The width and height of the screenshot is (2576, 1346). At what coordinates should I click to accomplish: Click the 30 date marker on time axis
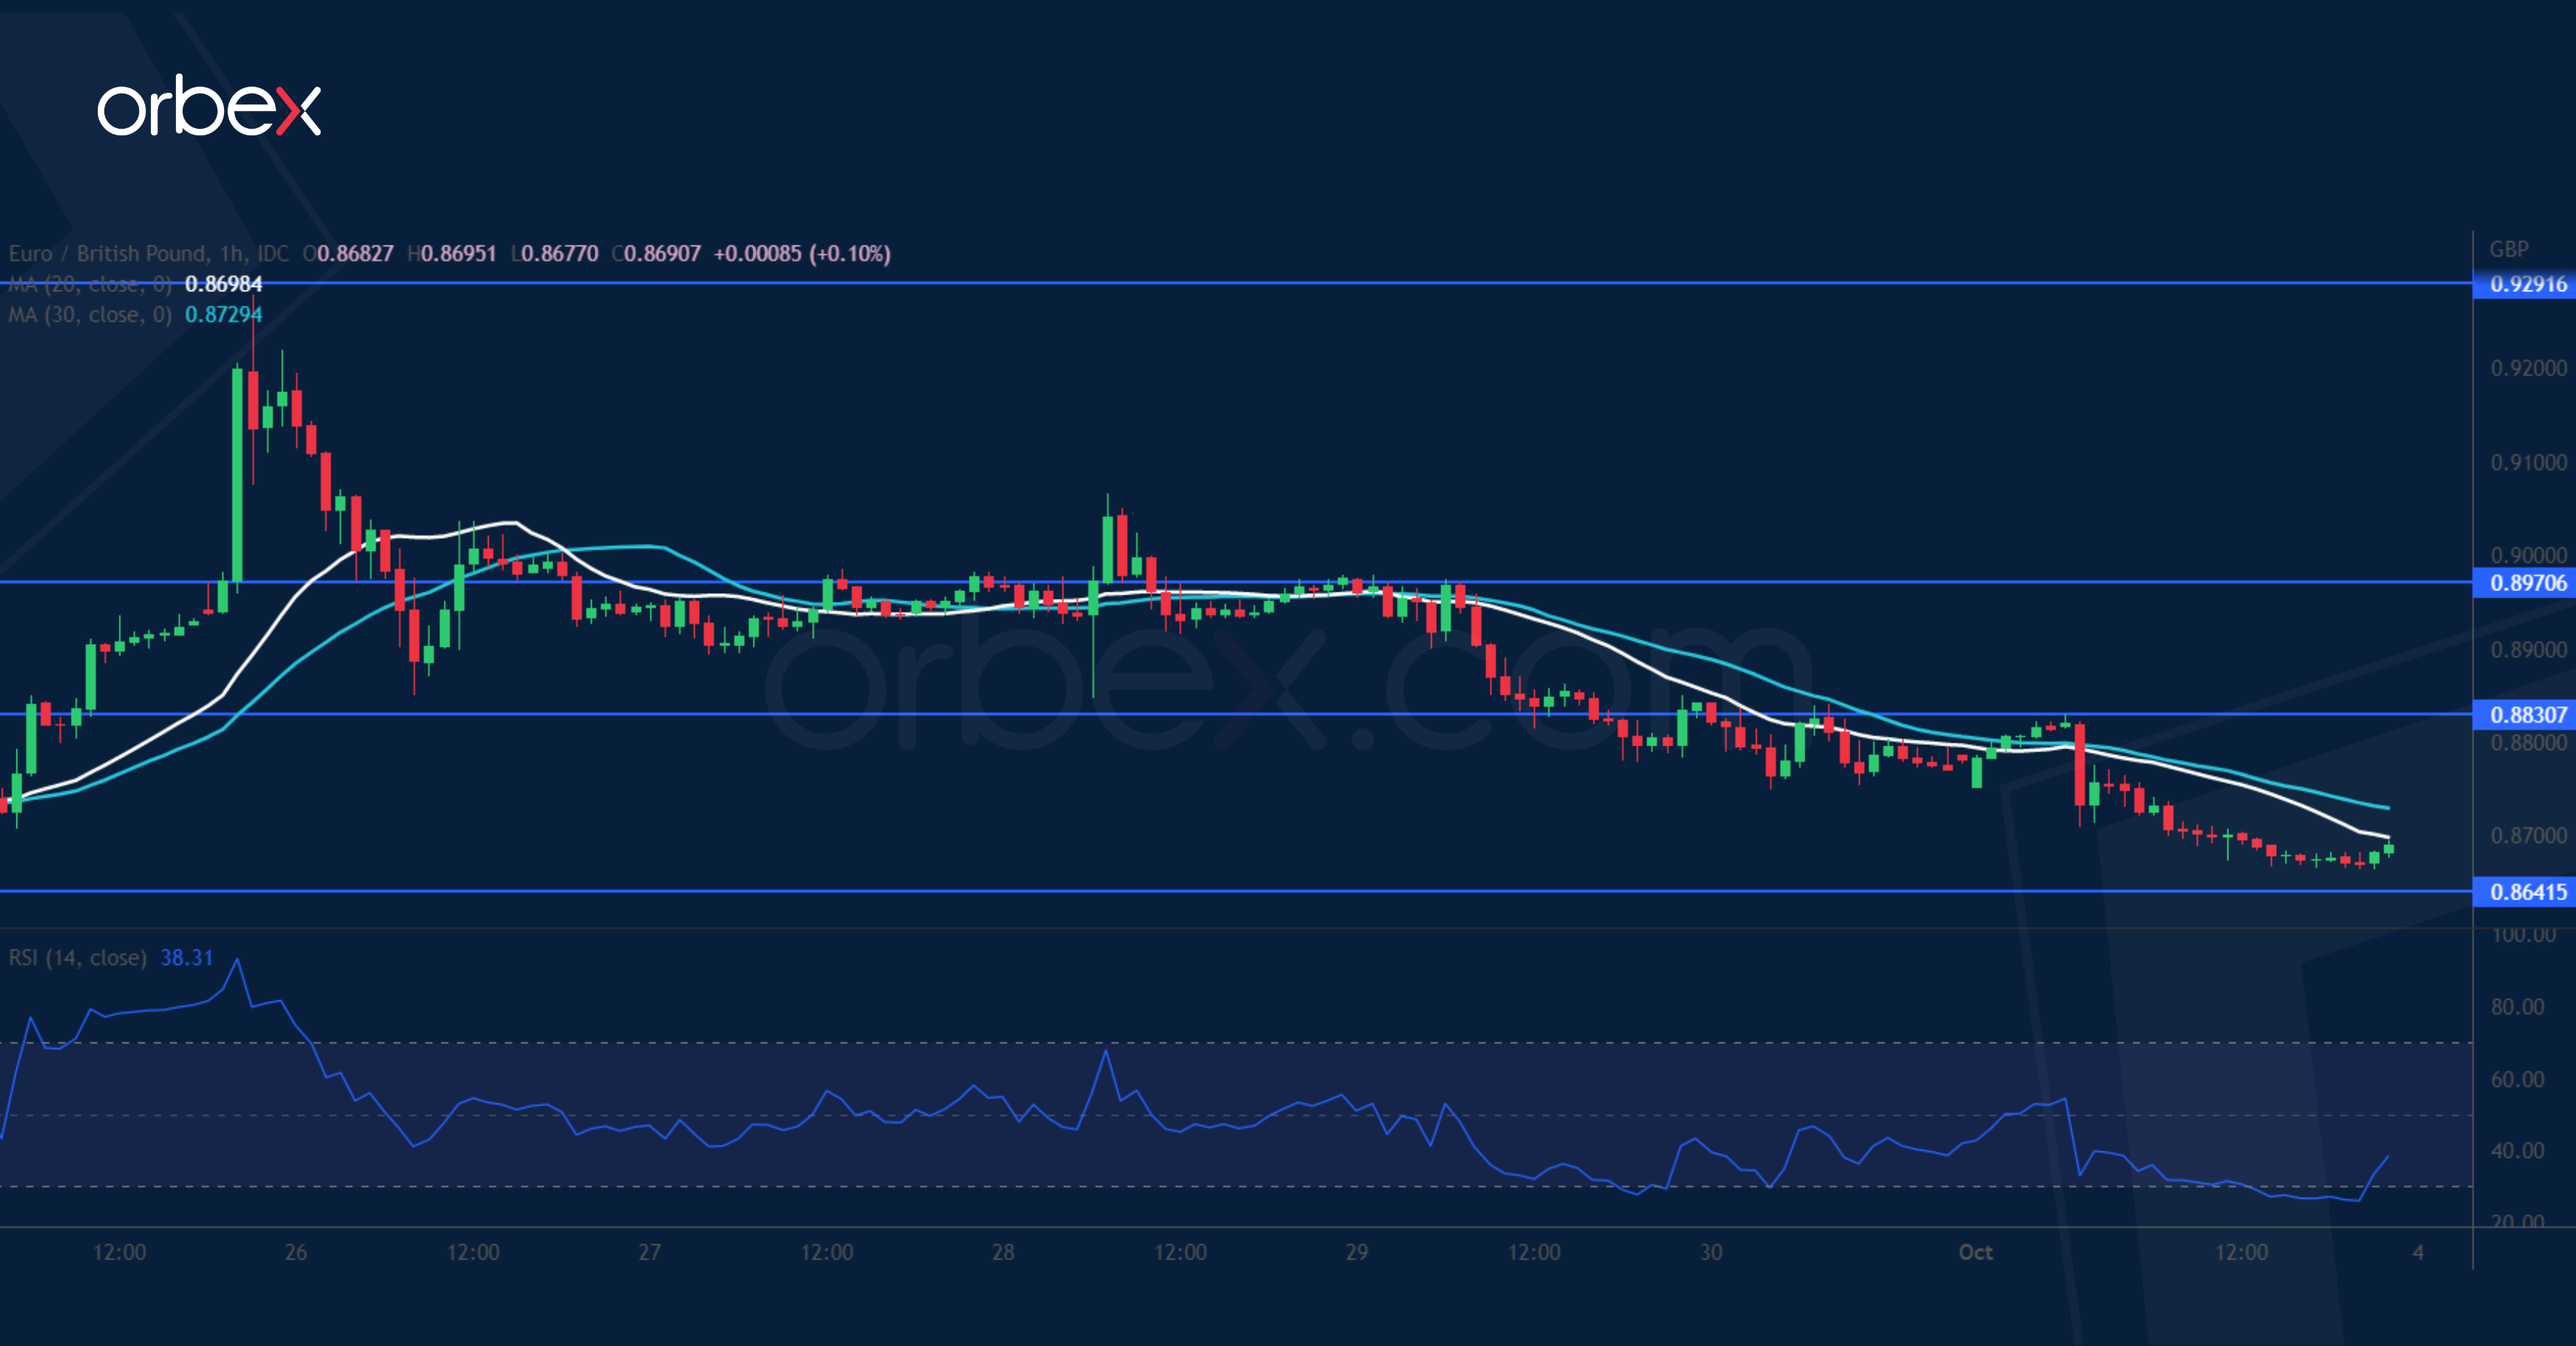click(x=1711, y=1252)
